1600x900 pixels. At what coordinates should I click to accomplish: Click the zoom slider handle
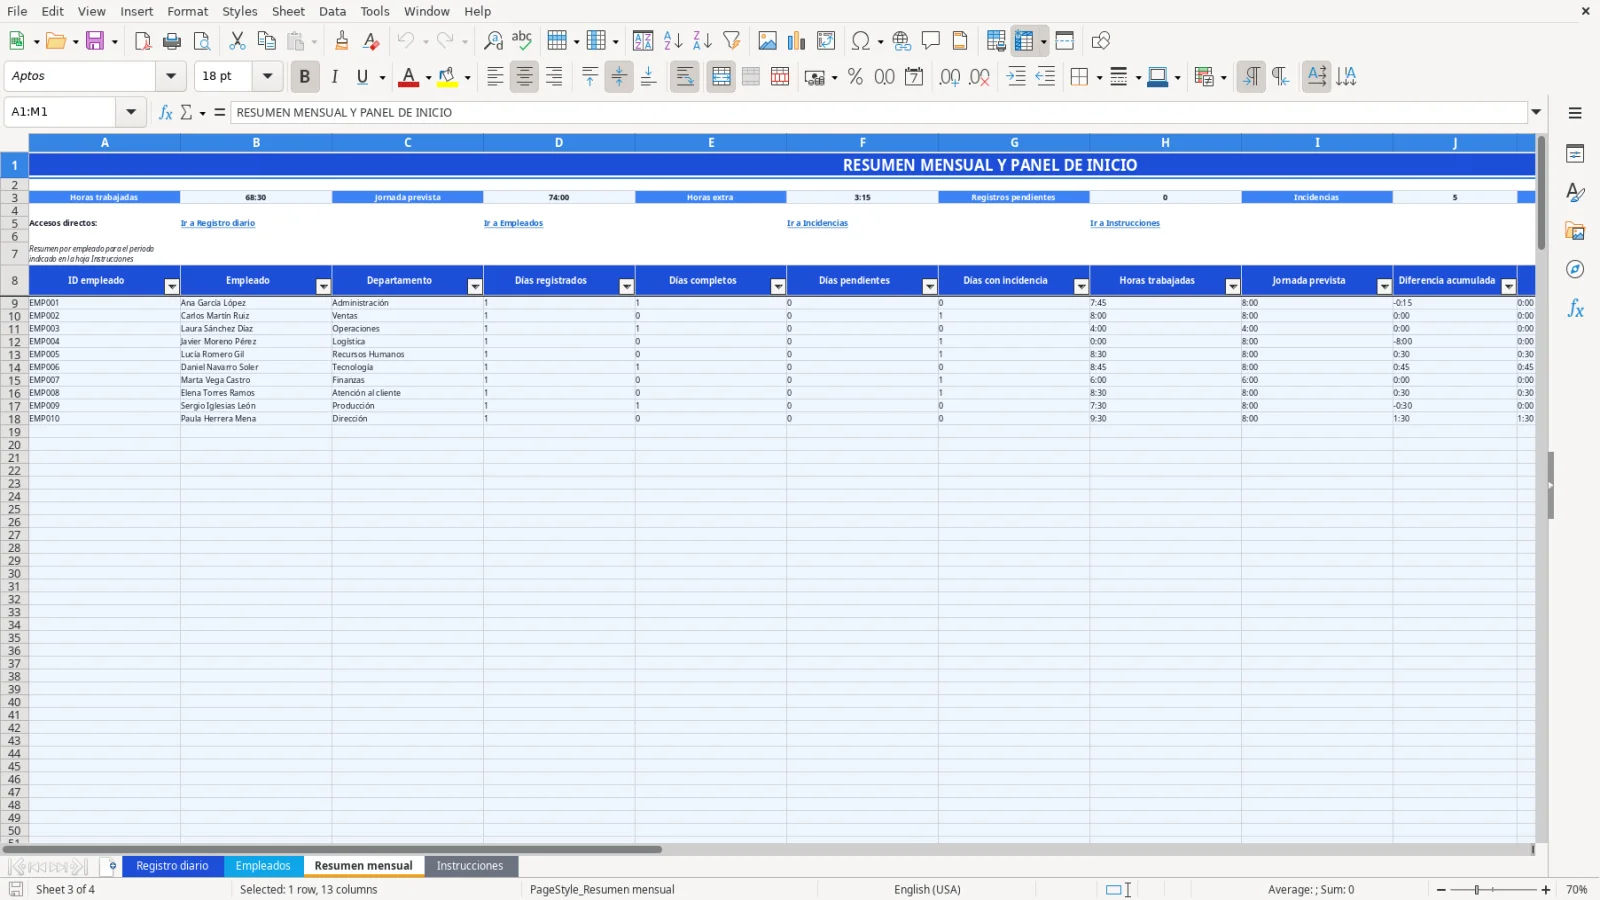[1477, 889]
